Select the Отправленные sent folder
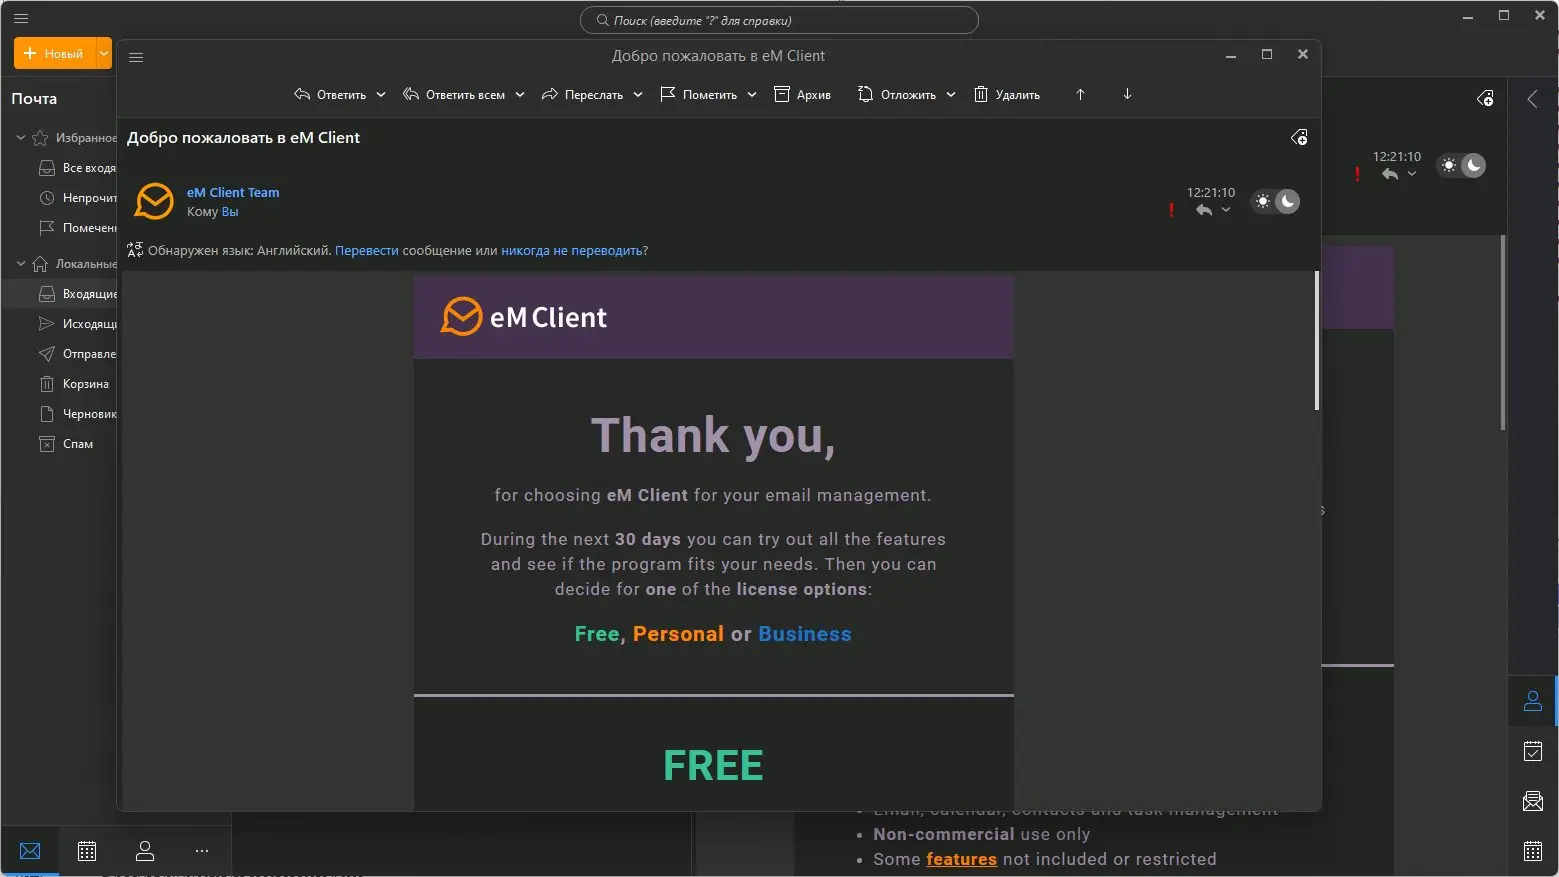 point(76,354)
